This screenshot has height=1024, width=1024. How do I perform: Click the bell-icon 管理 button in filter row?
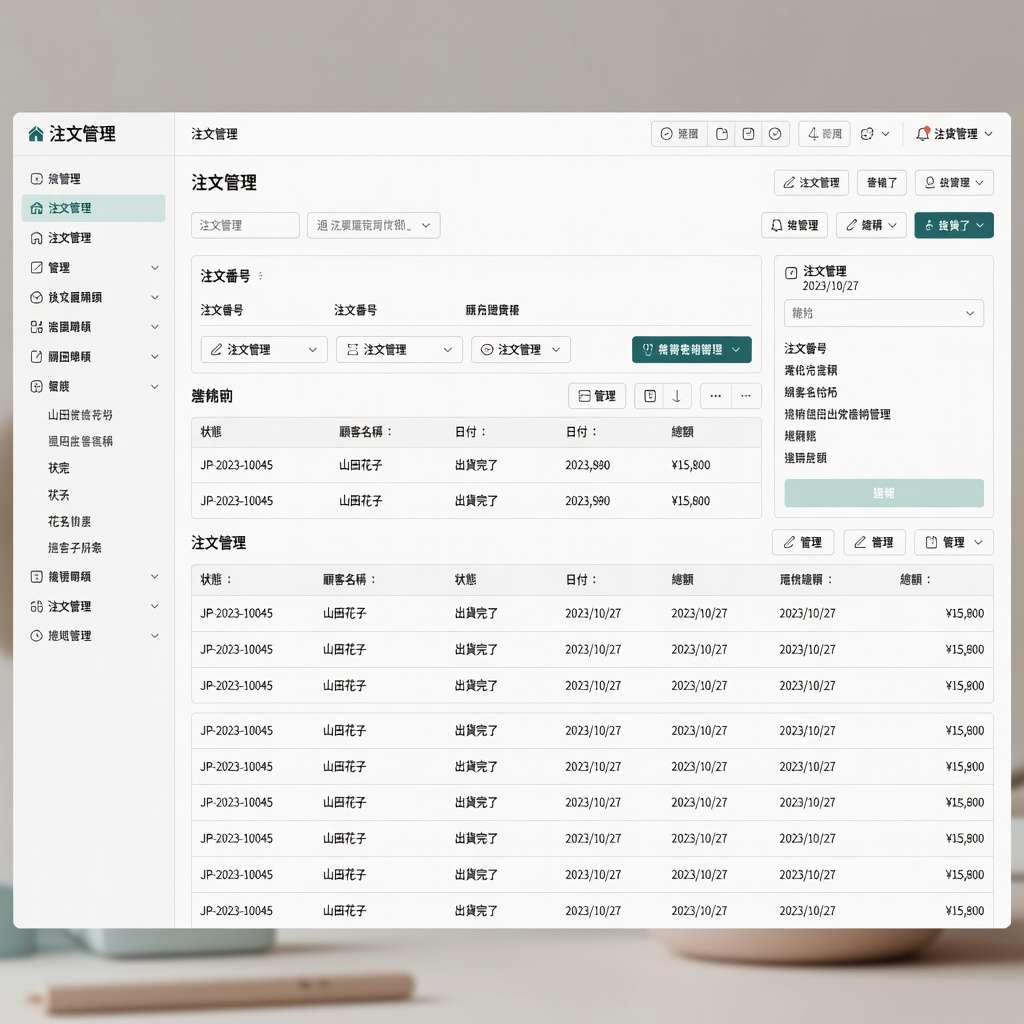click(794, 225)
